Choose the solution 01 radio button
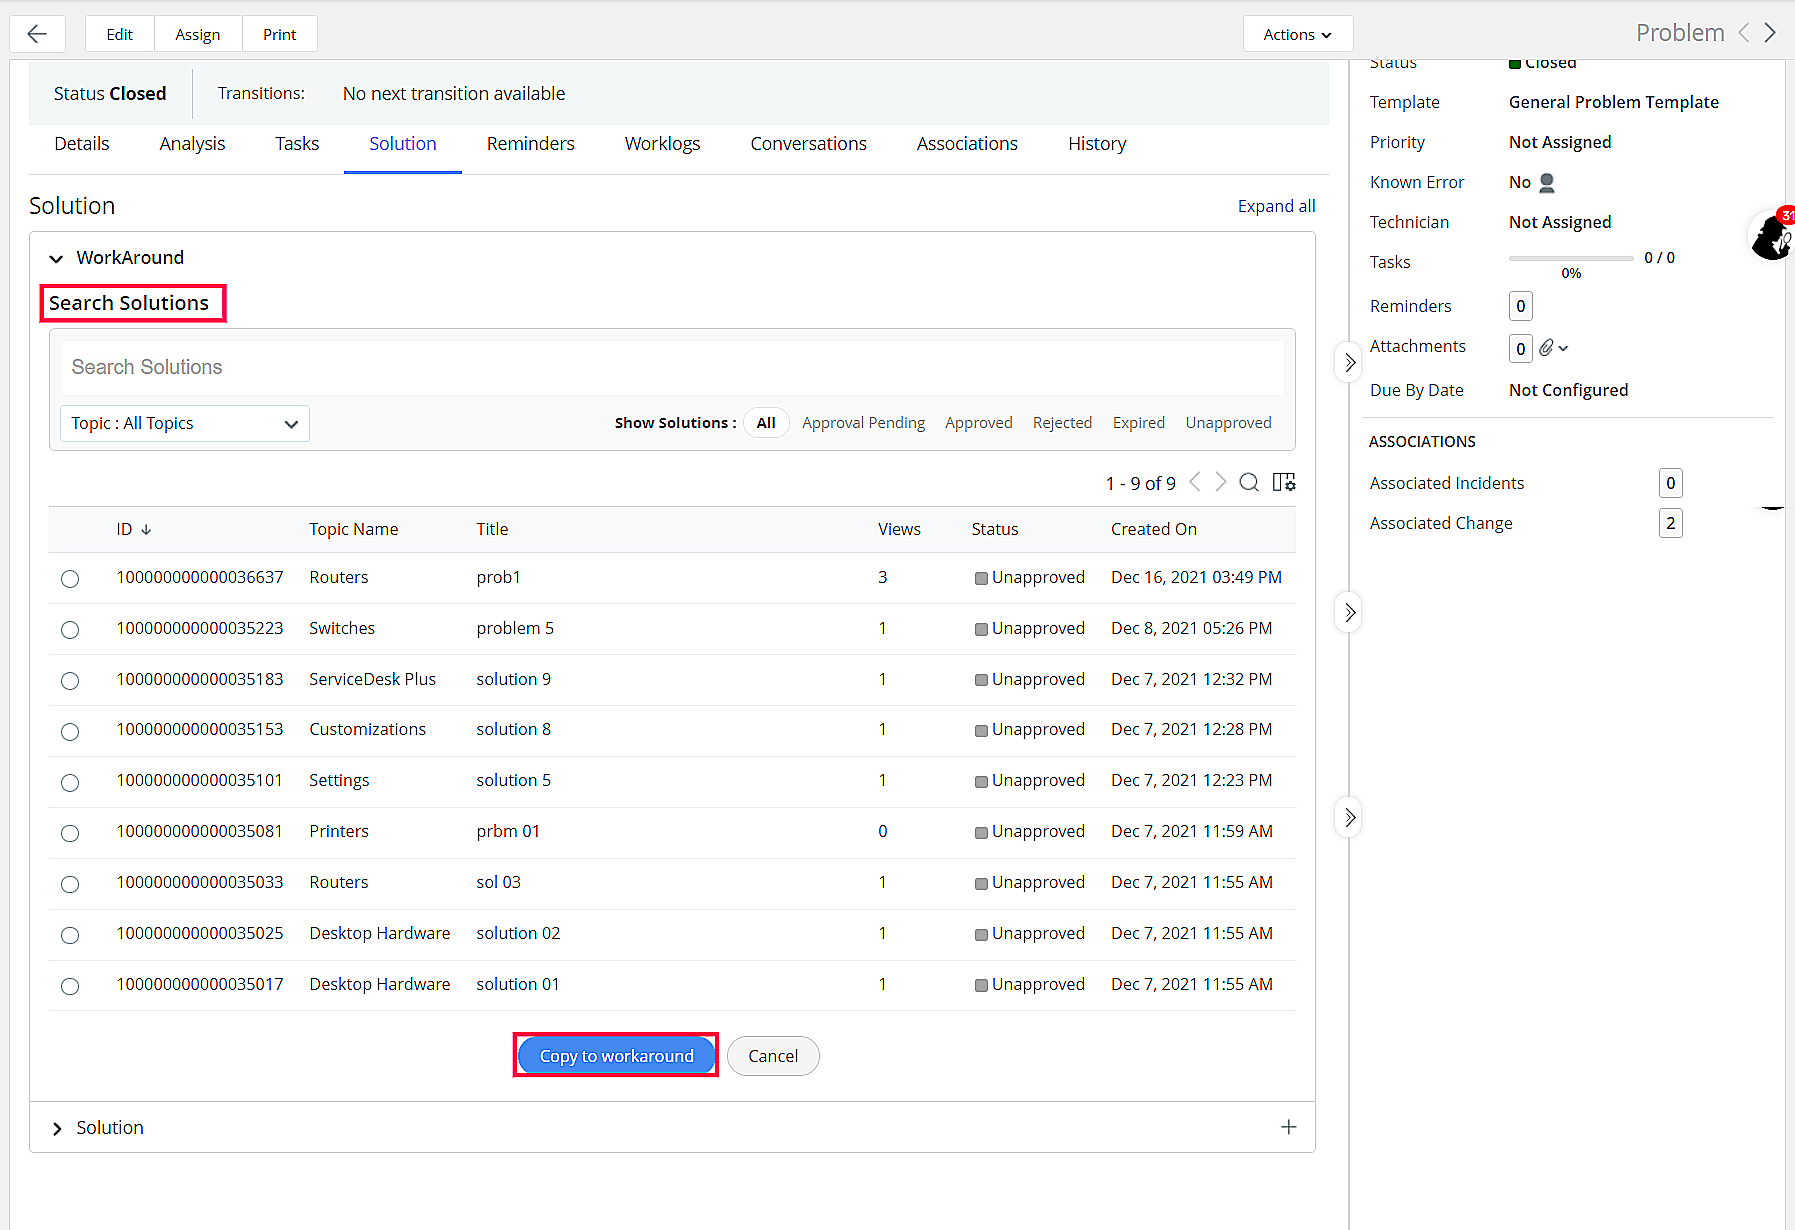This screenshot has height=1230, width=1795. coord(70,986)
